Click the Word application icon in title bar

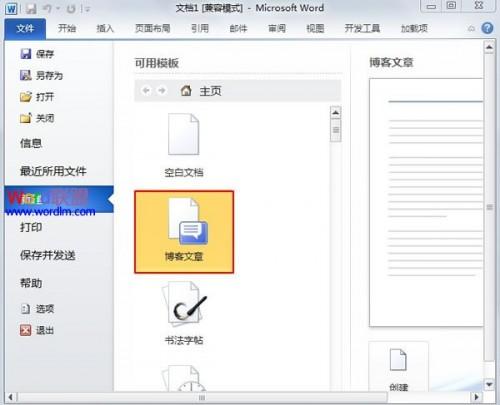11,9
